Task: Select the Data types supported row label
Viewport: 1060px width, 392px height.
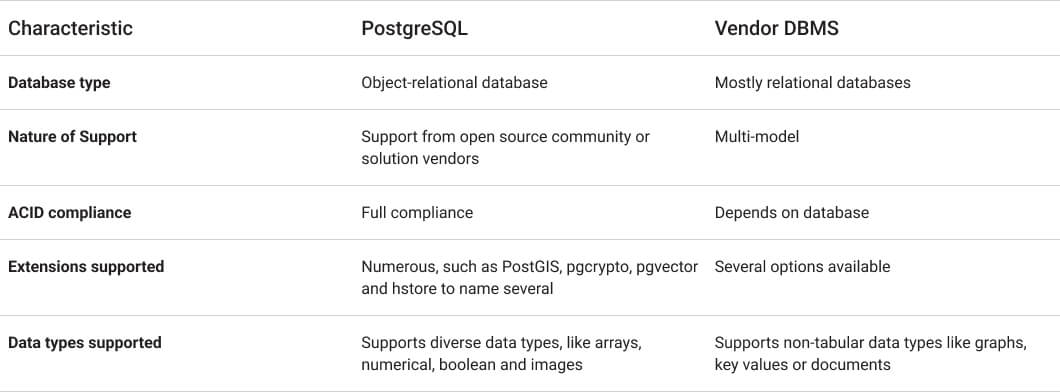Action: [x=85, y=342]
